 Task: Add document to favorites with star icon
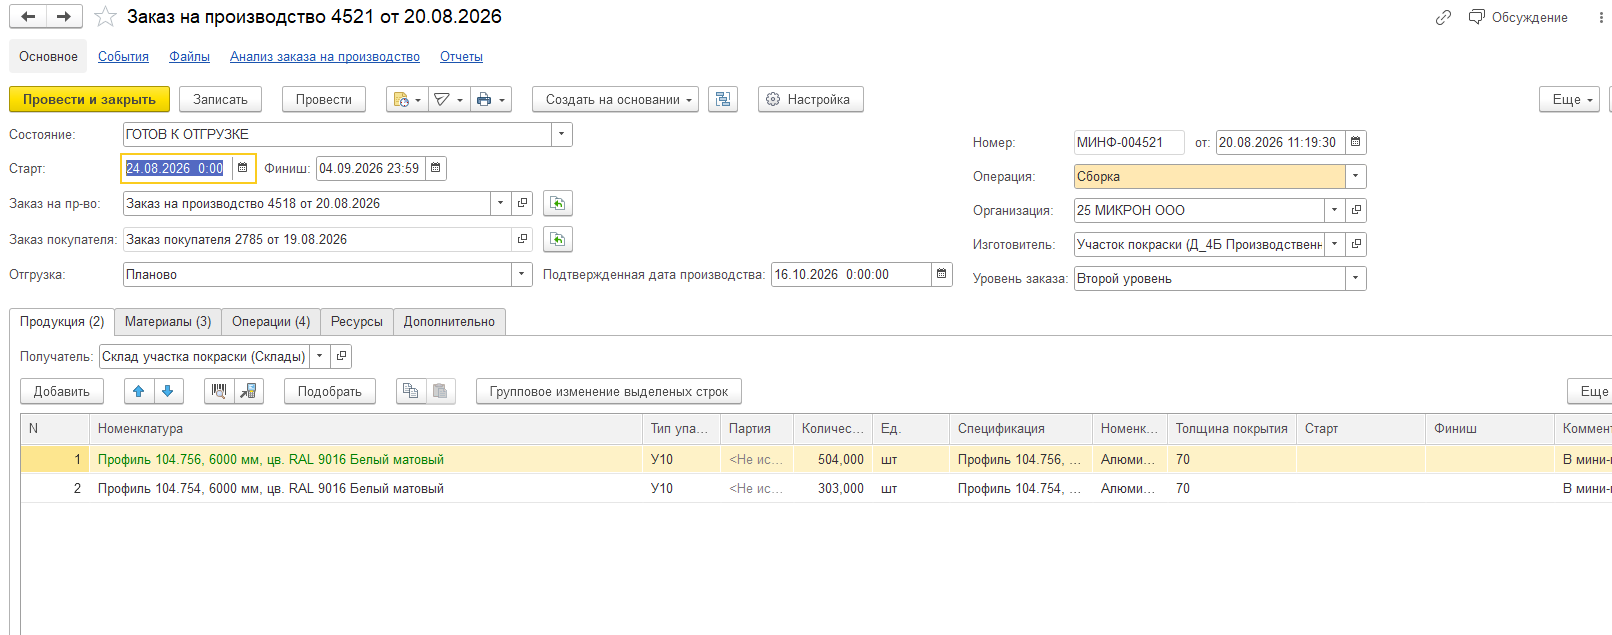105,17
